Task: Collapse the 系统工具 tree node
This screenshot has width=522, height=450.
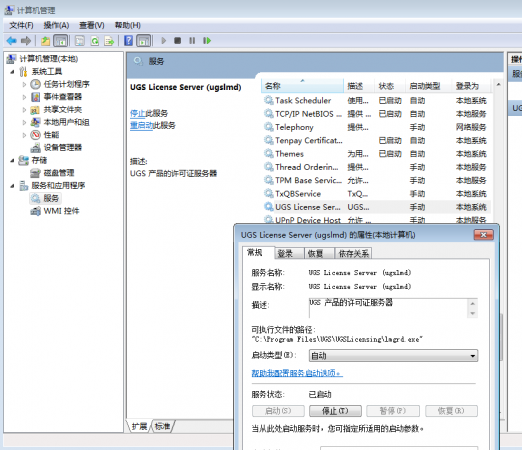Action: pyautogui.click(x=12, y=72)
